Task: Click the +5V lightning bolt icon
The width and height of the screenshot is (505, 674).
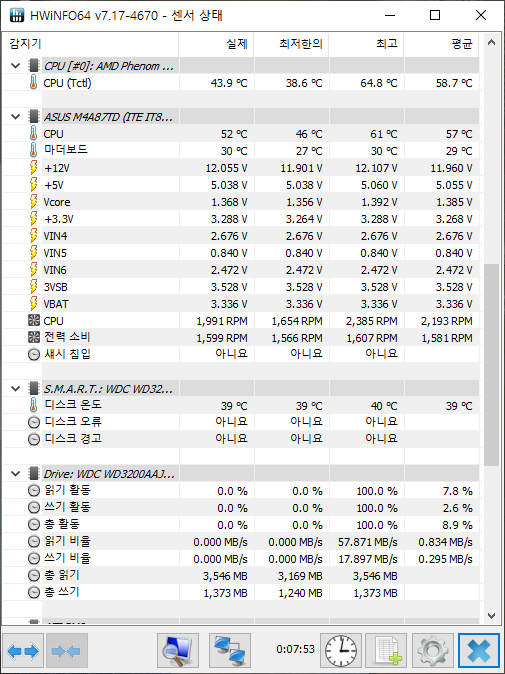Action: [34, 185]
